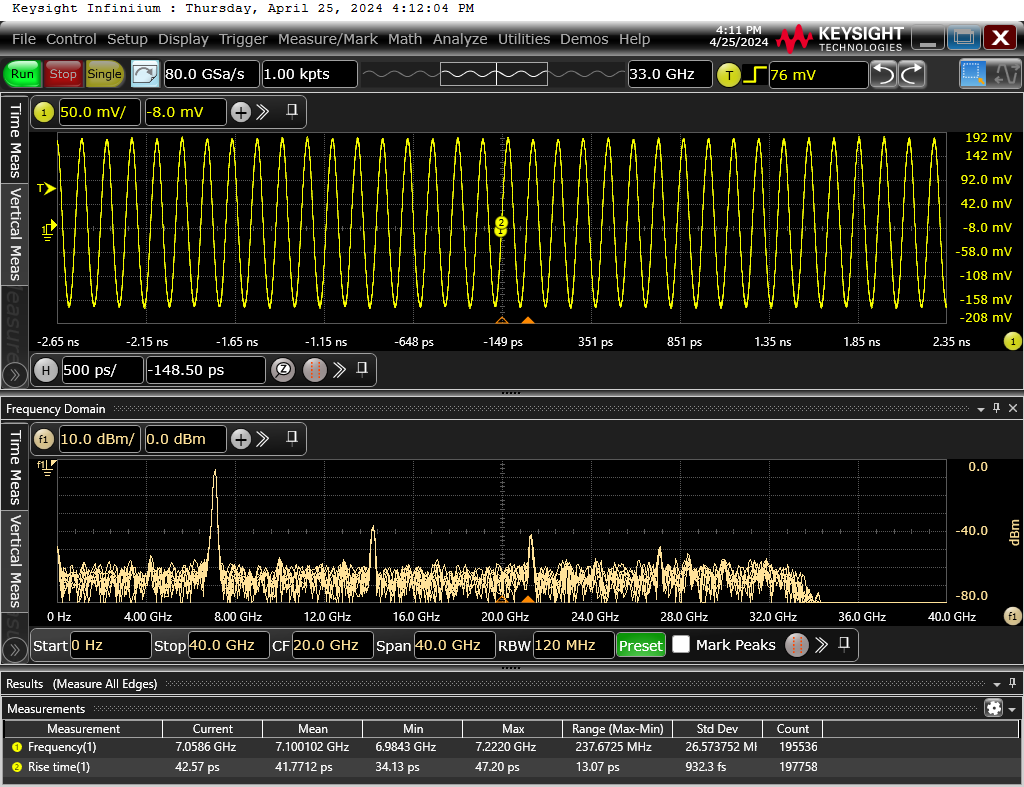The width and height of the screenshot is (1024, 787).
Task: Click the green Preset button
Action: [641, 645]
